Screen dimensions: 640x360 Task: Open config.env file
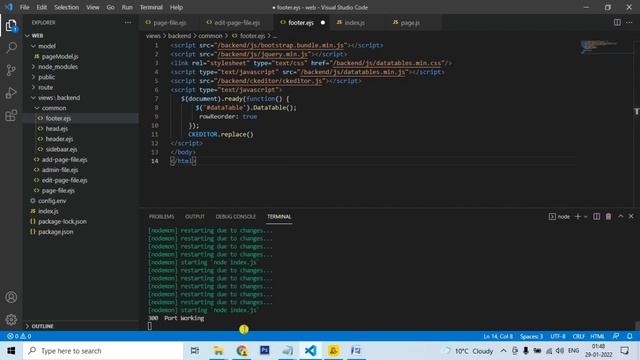pyautogui.click(x=52, y=200)
